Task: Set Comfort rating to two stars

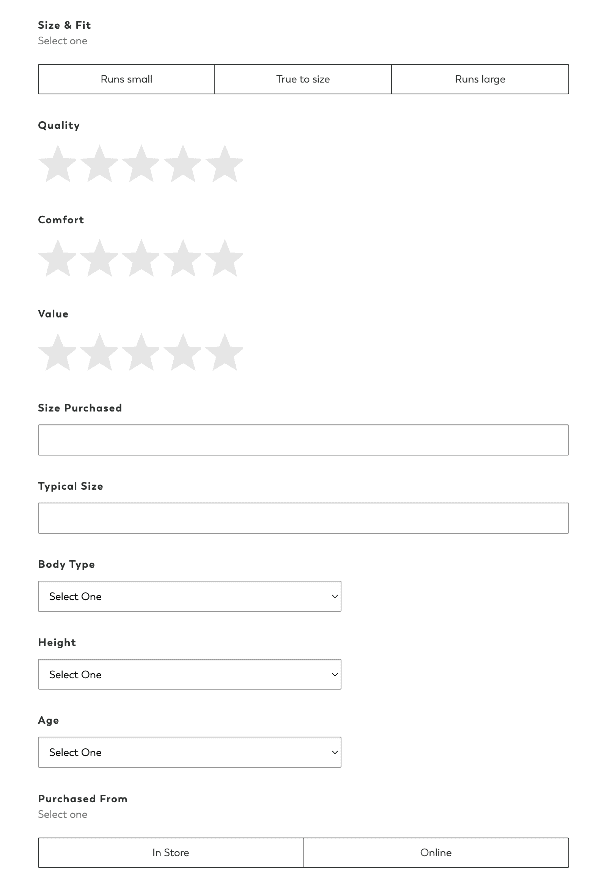Action: 99,259
